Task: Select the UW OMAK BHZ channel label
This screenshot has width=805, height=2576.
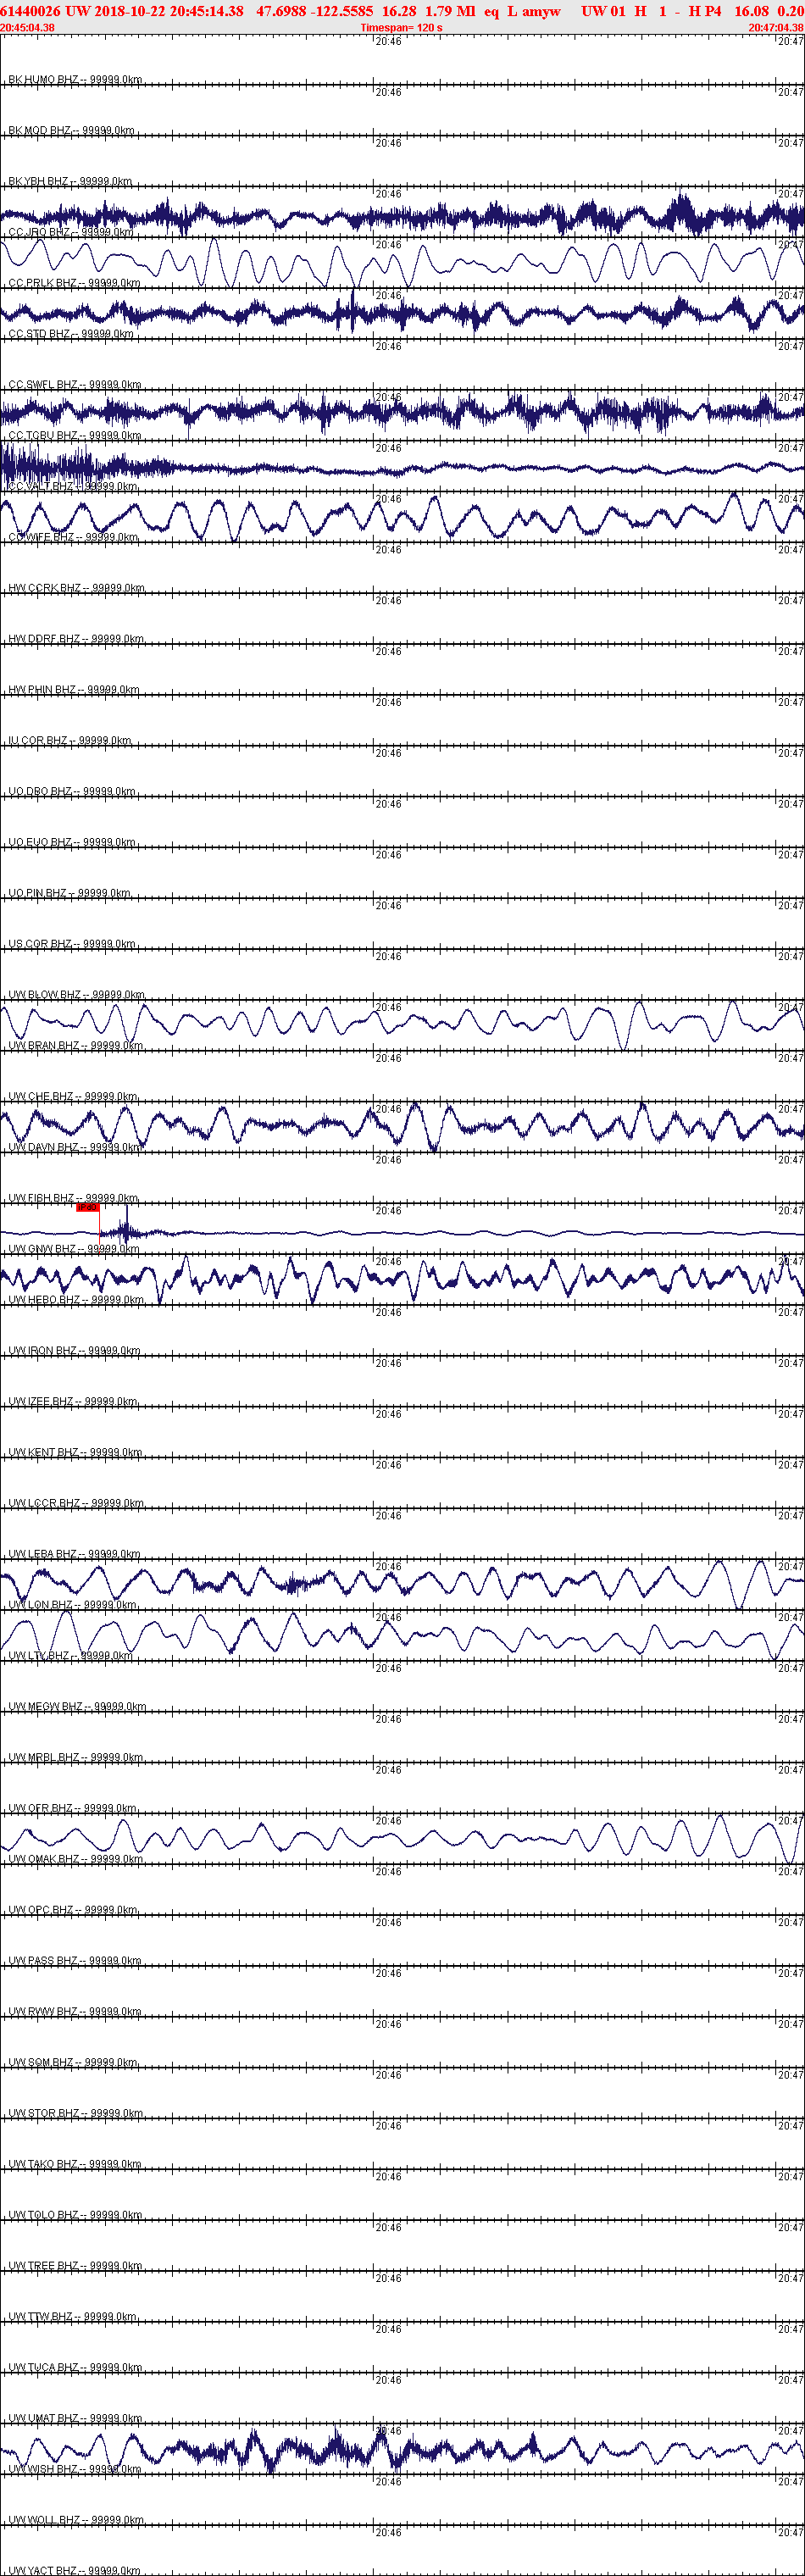Action: [x=76, y=1858]
